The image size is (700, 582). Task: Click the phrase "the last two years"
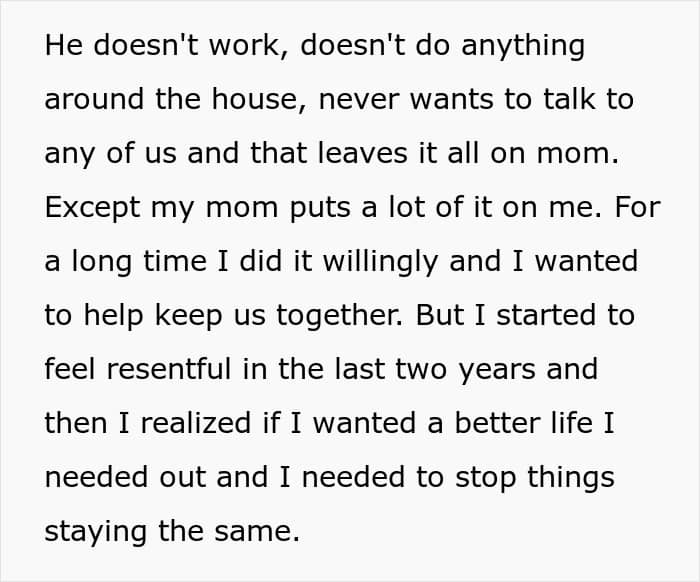click(x=407, y=370)
